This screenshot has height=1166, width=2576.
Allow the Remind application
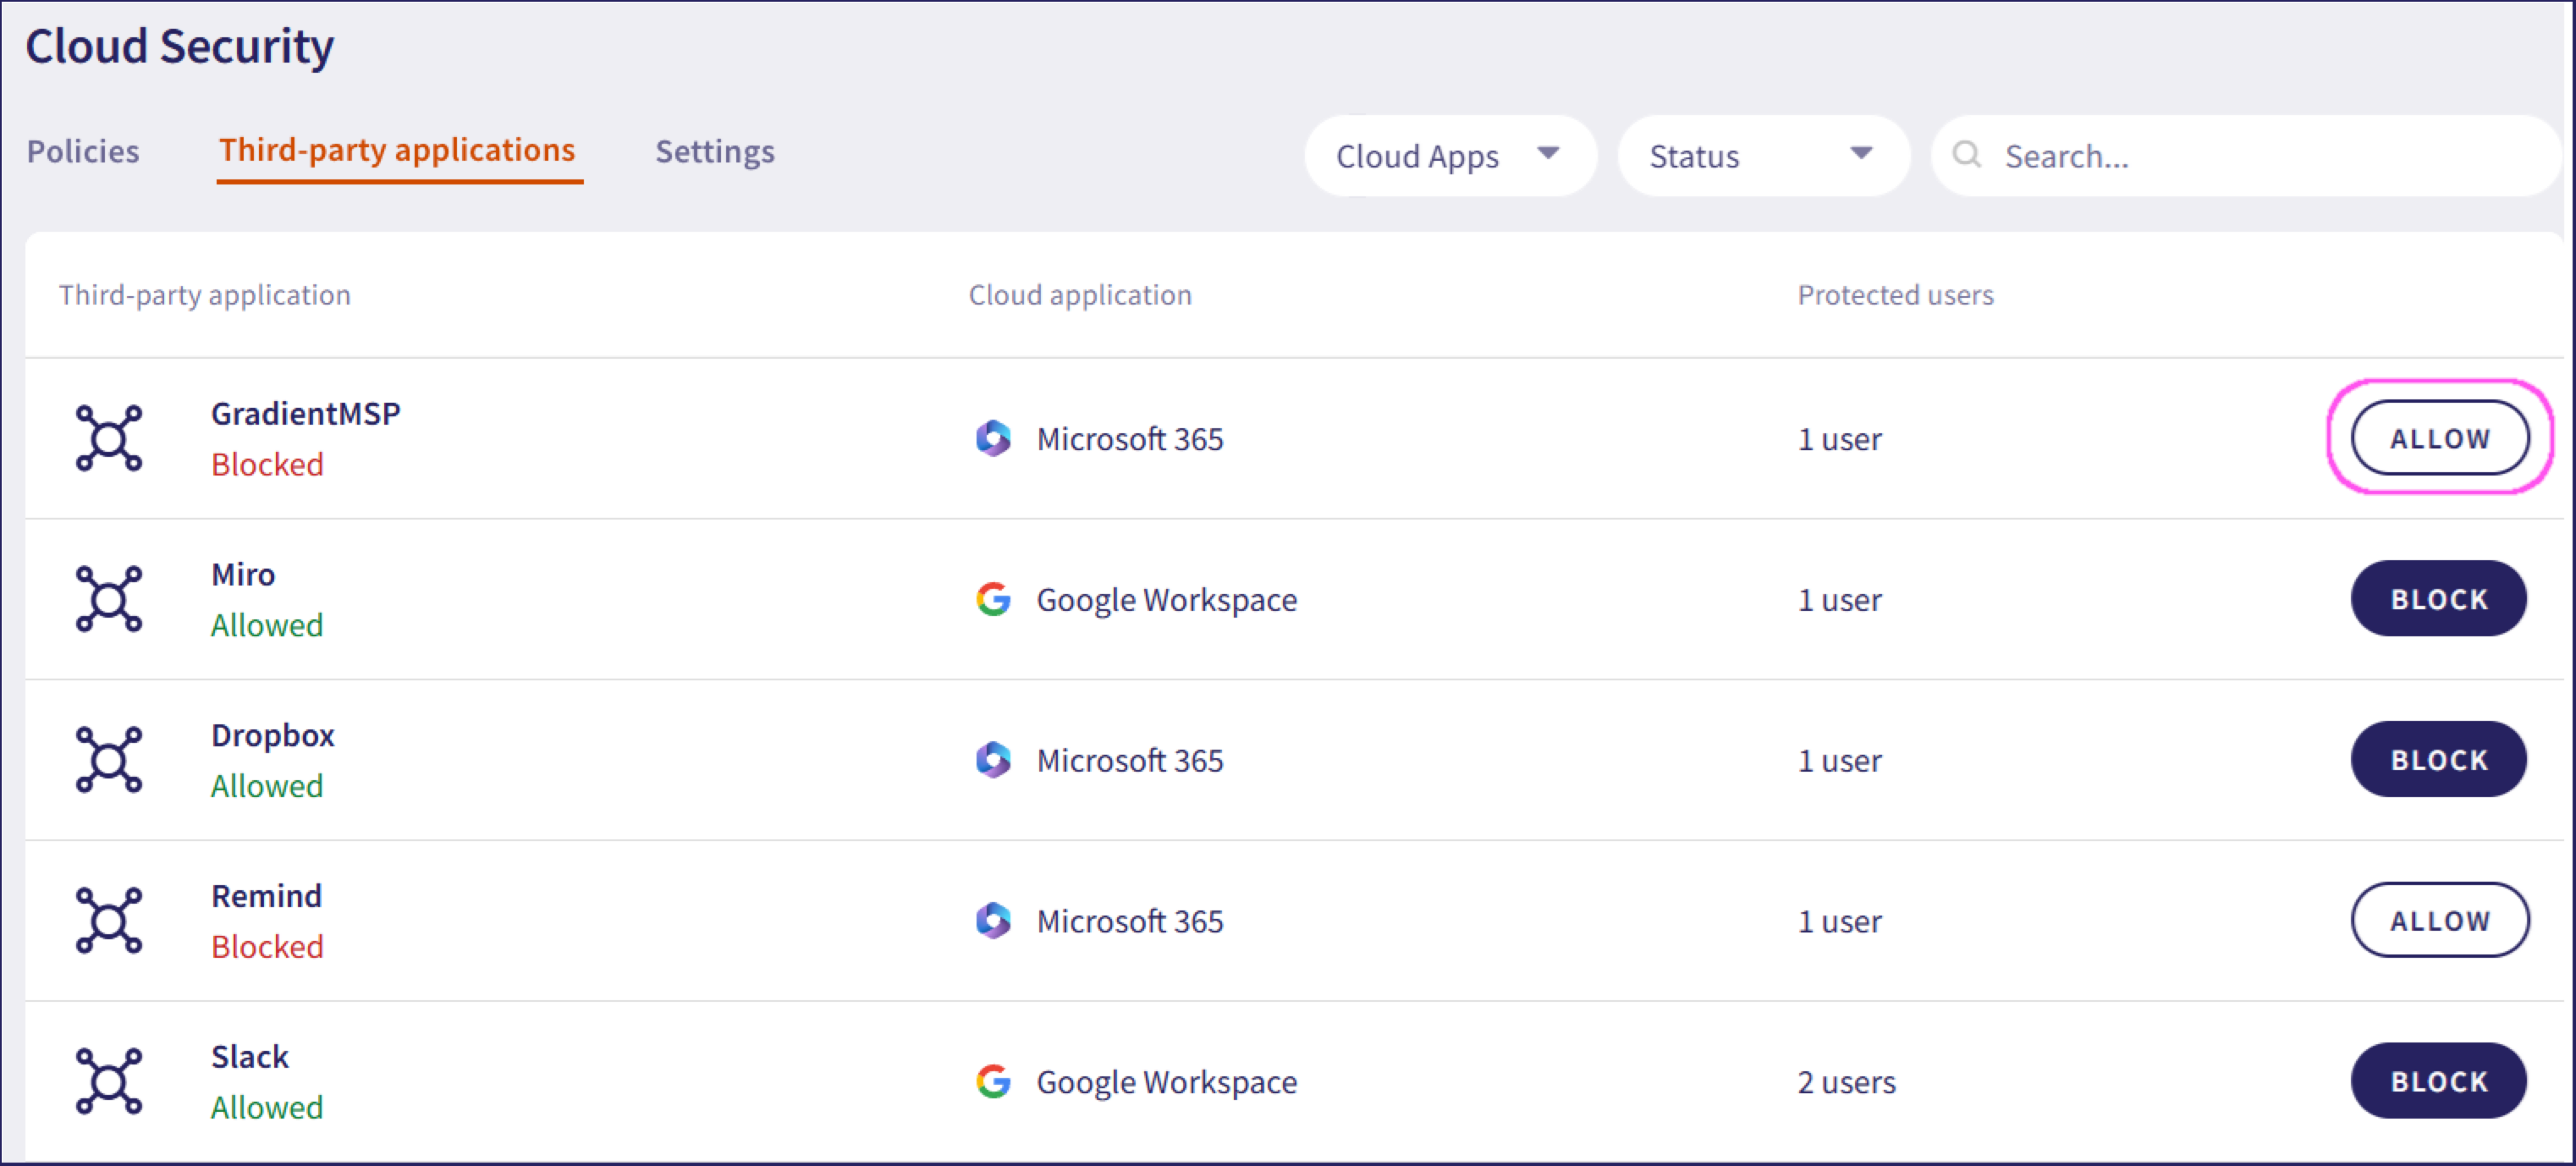(x=2438, y=920)
